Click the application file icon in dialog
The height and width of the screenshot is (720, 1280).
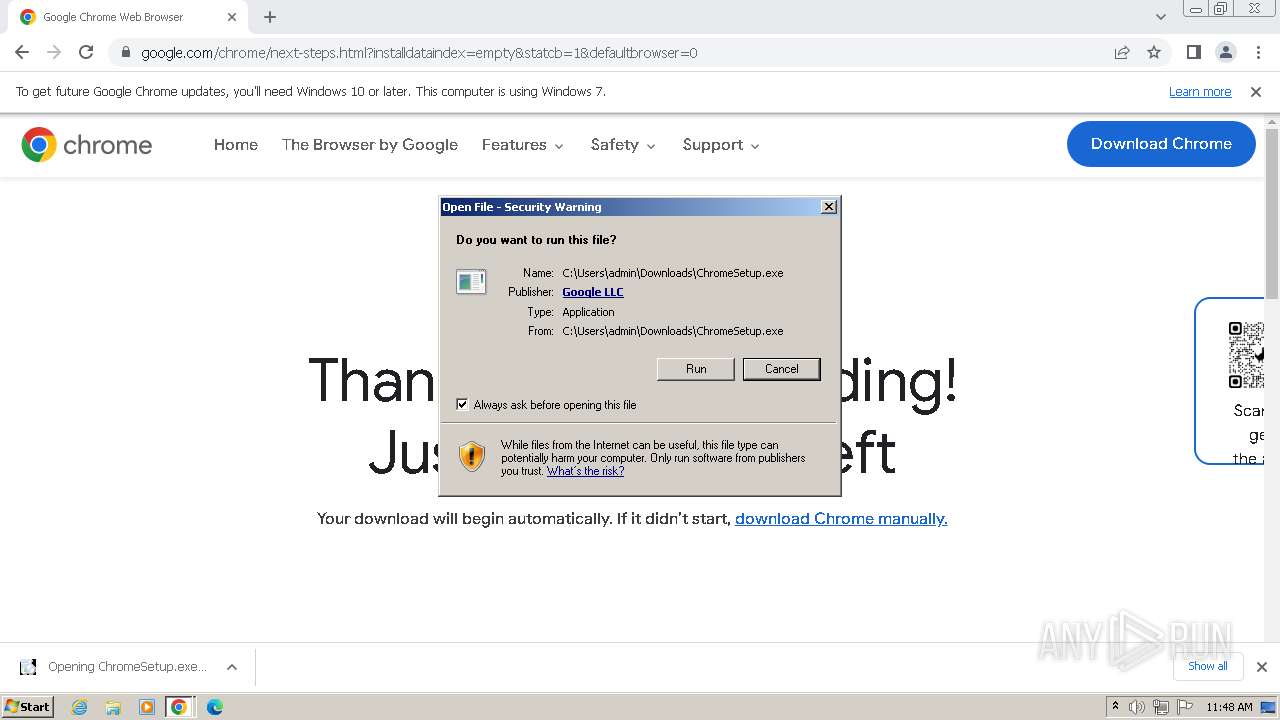pos(471,282)
